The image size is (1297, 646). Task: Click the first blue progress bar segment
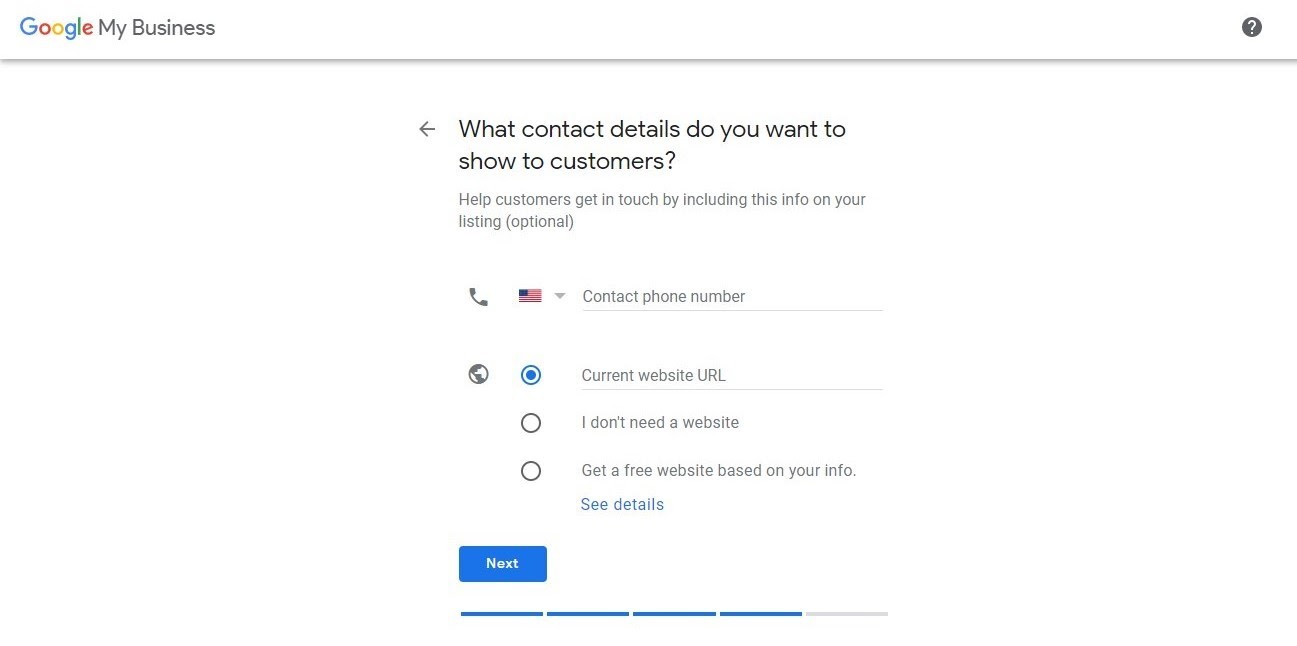click(x=501, y=614)
